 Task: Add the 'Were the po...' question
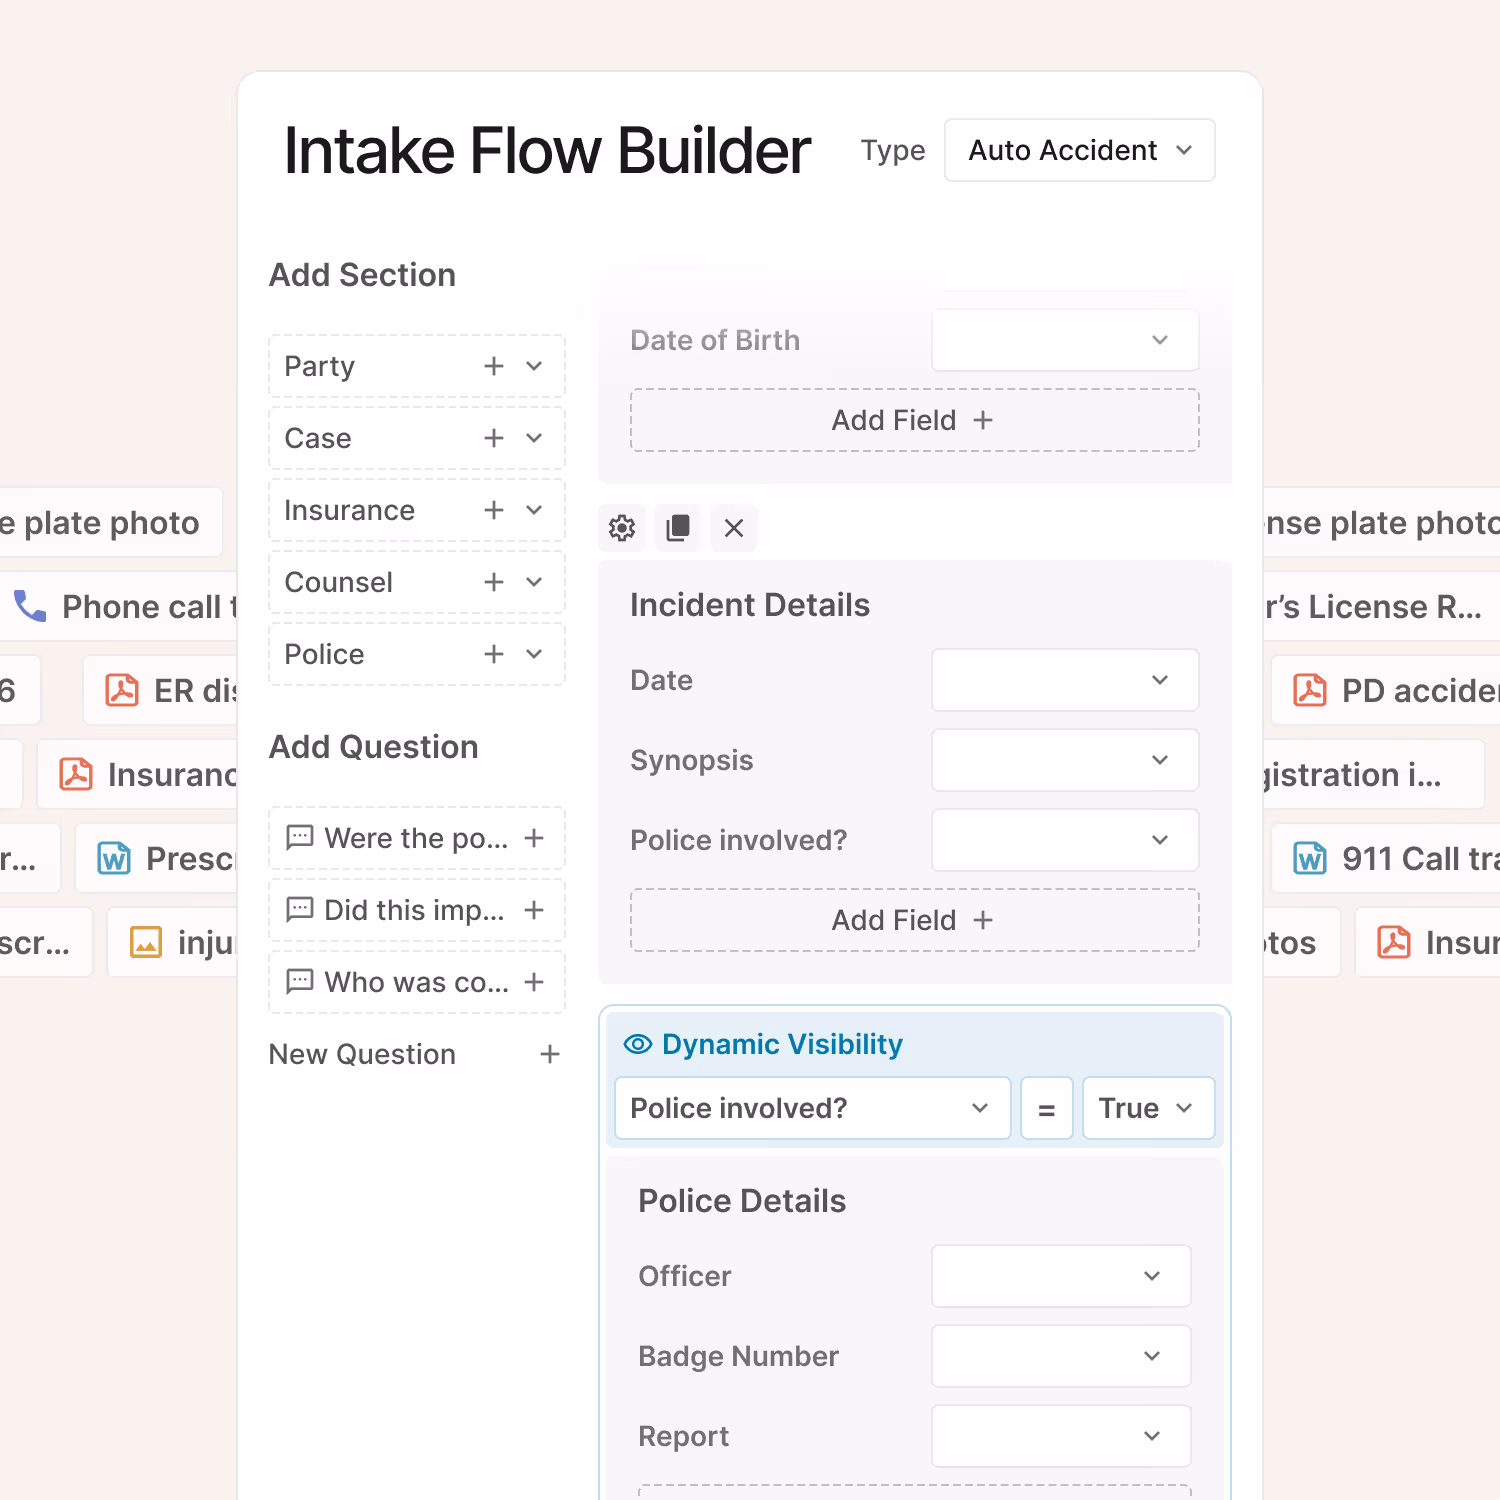534,838
